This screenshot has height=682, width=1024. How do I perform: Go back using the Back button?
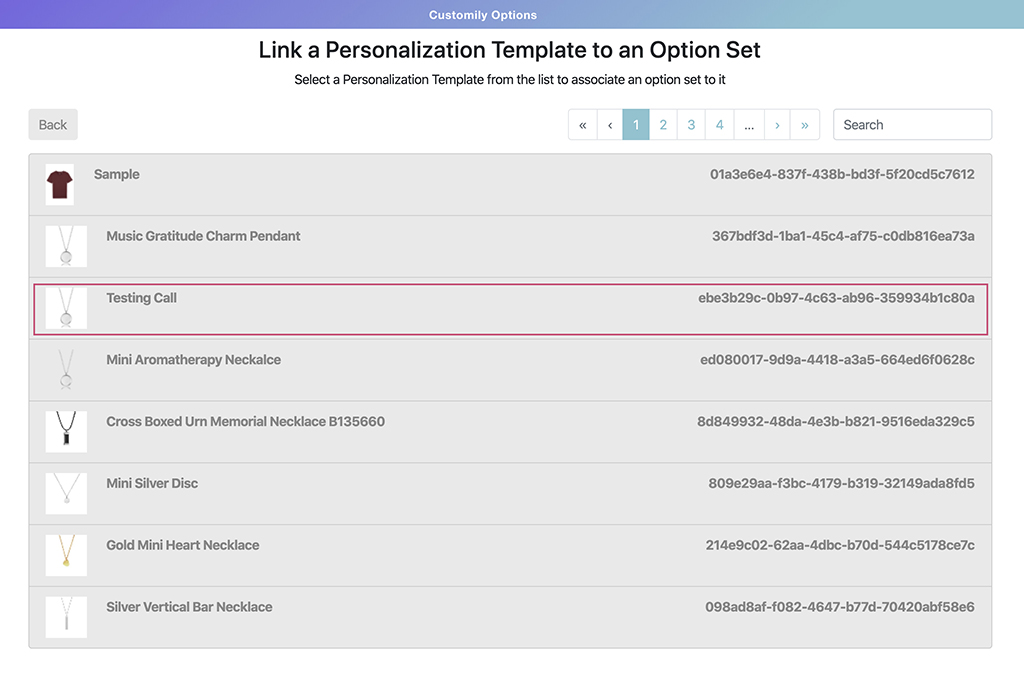[x=53, y=125]
